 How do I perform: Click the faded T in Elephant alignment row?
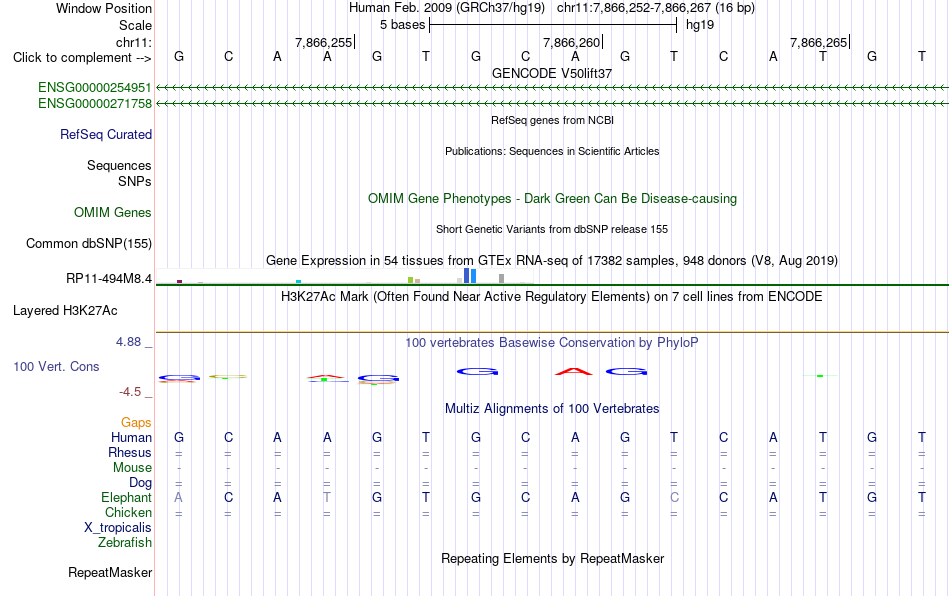tap(327, 497)
